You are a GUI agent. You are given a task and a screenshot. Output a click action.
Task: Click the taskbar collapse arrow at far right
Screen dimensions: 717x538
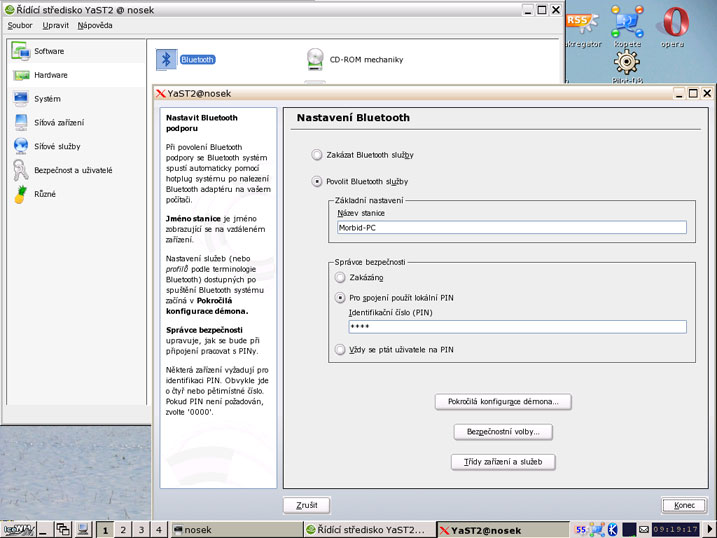tap(710, 529)
